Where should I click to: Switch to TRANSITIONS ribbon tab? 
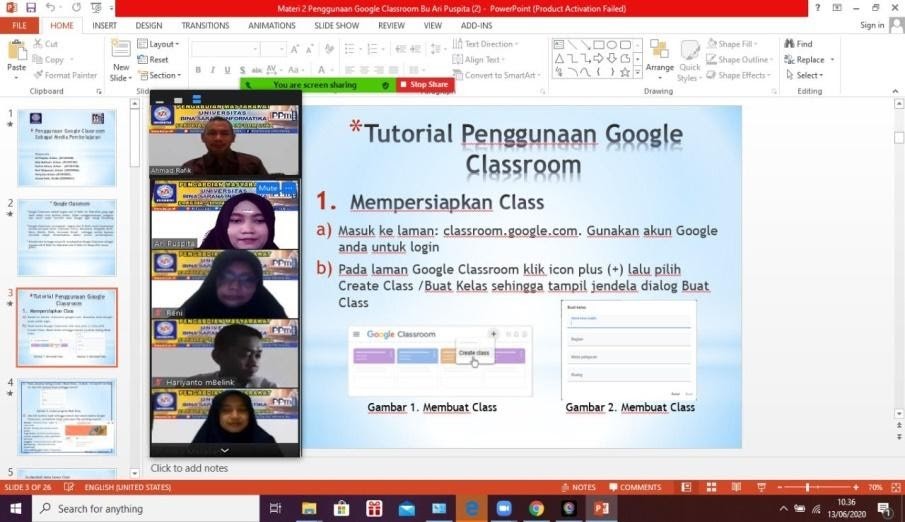coord(205,25)
